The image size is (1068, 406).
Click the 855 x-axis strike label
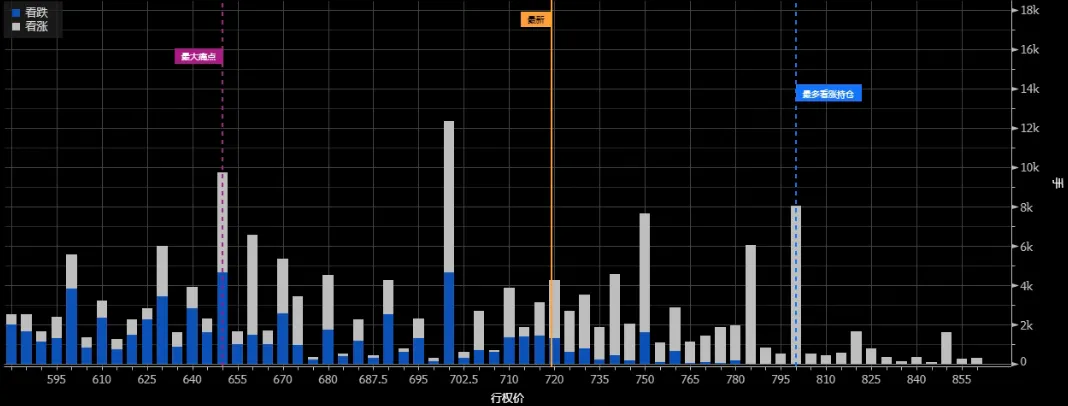coord(961,379)
